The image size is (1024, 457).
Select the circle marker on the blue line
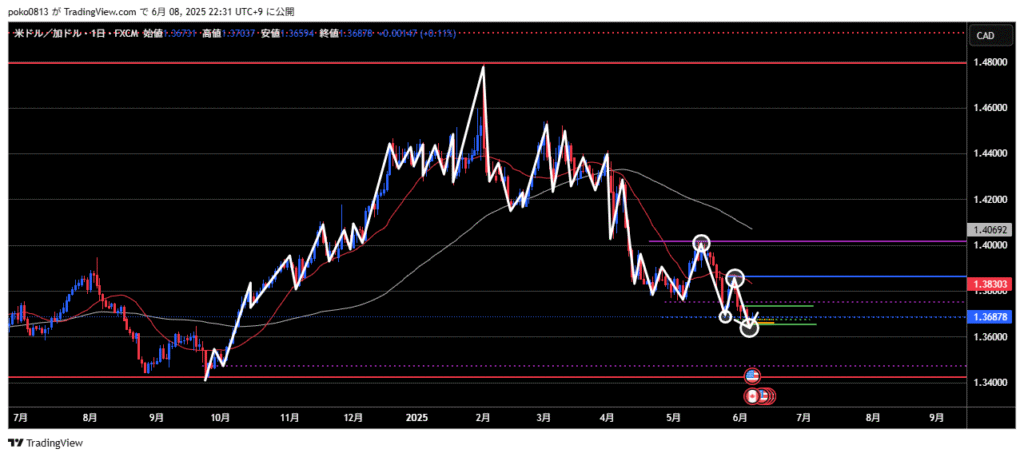pos(735,277)
